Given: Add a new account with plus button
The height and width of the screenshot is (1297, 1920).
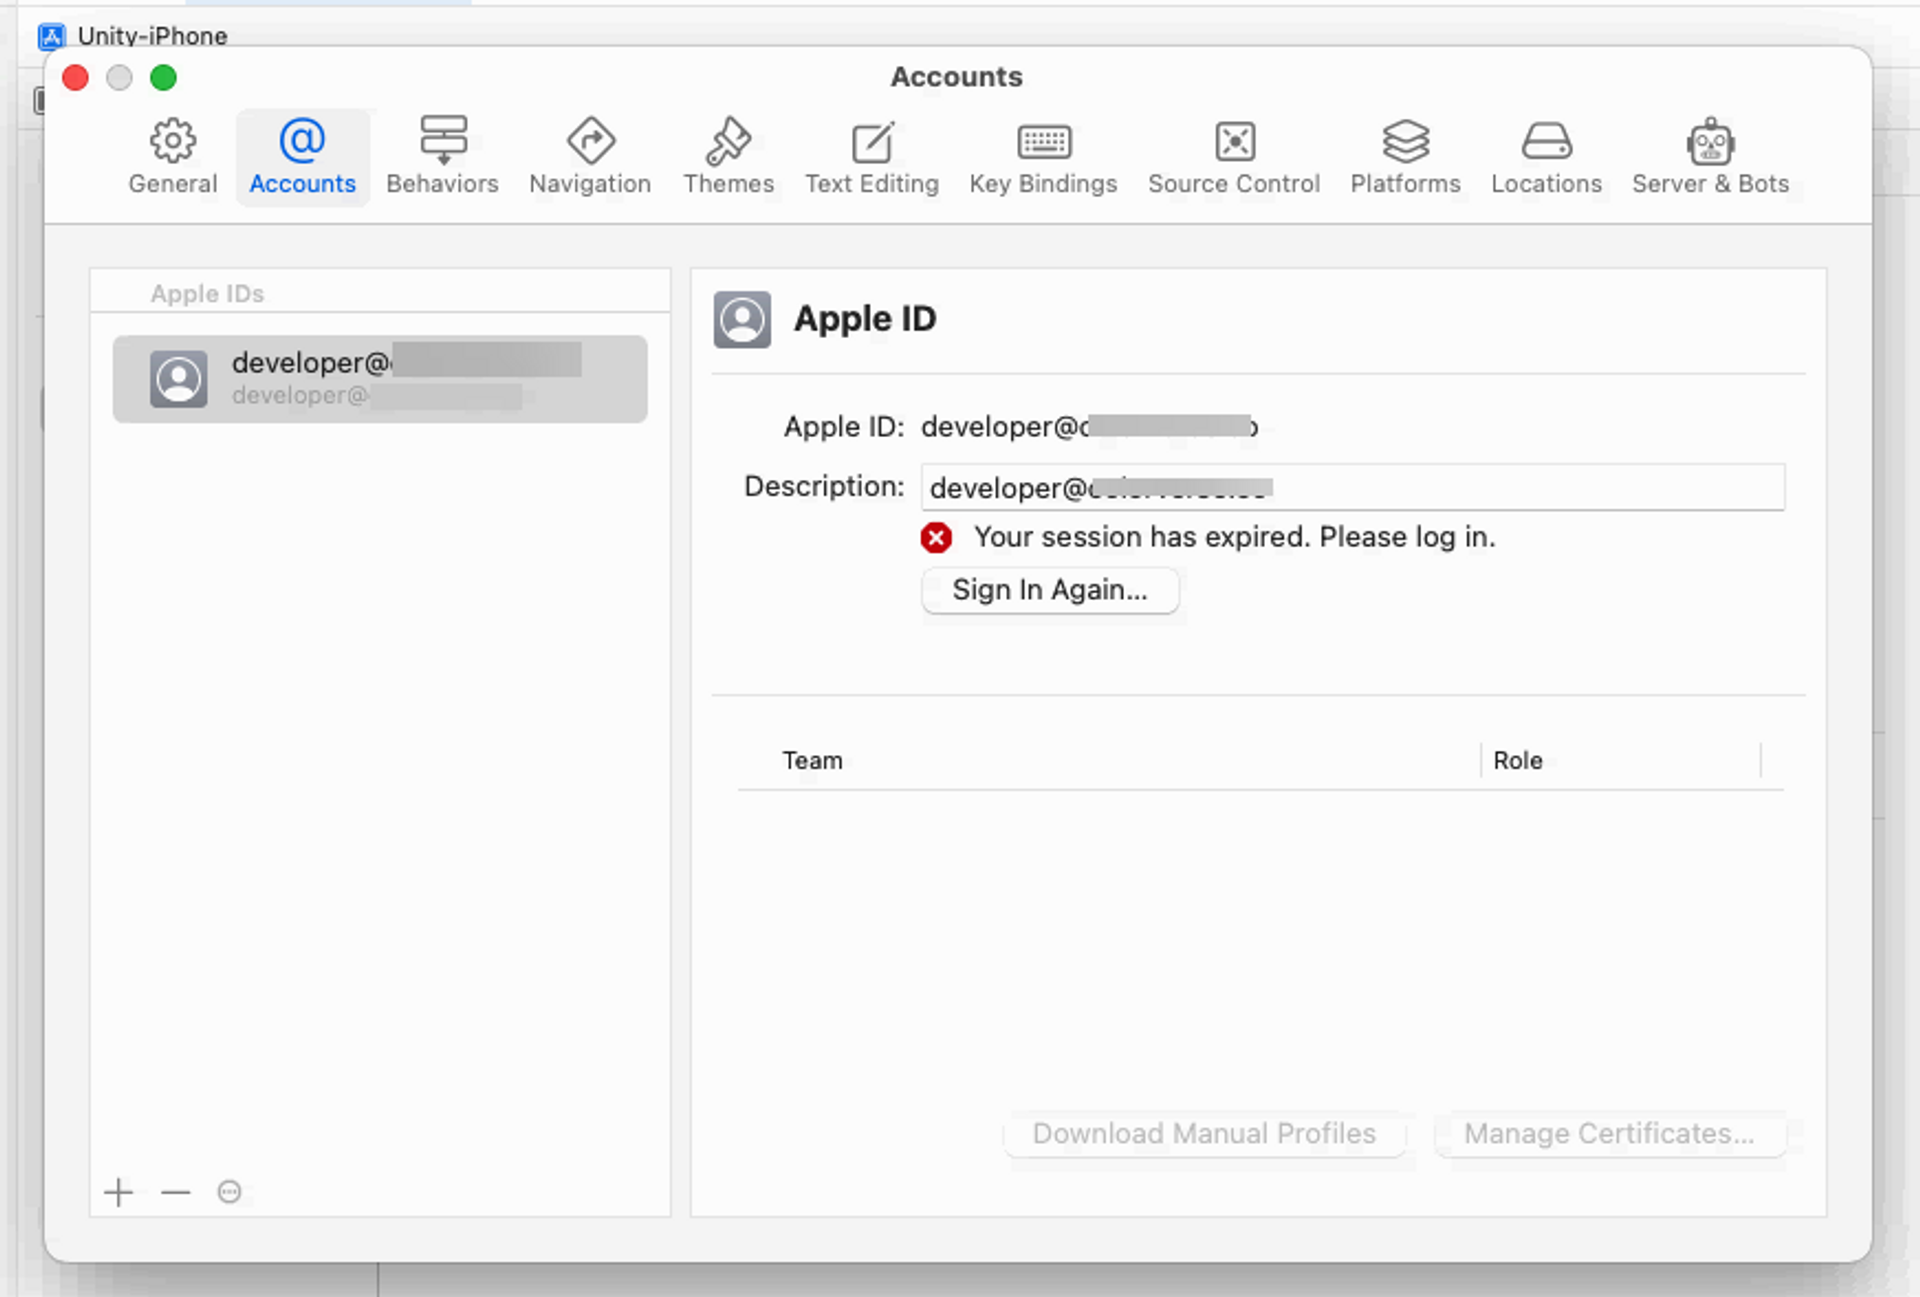Looking at the screenshot, I should (118, 1192).
